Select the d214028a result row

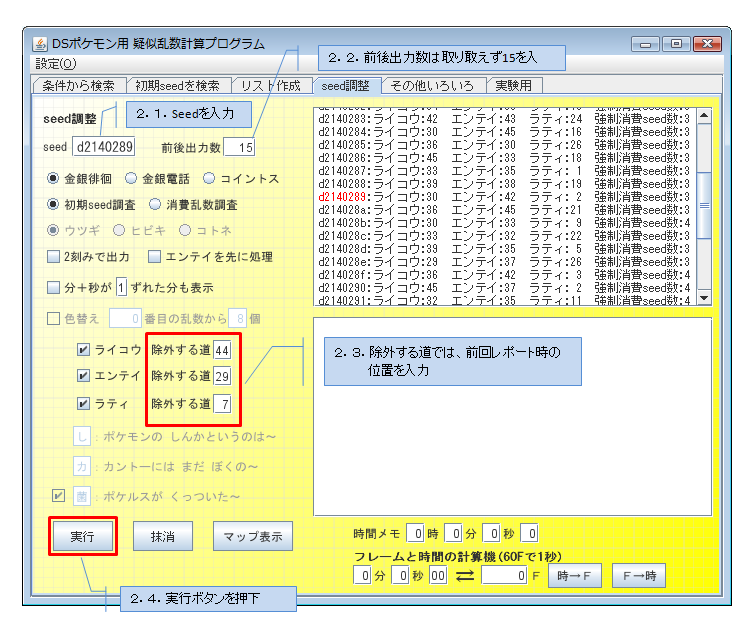504,210
